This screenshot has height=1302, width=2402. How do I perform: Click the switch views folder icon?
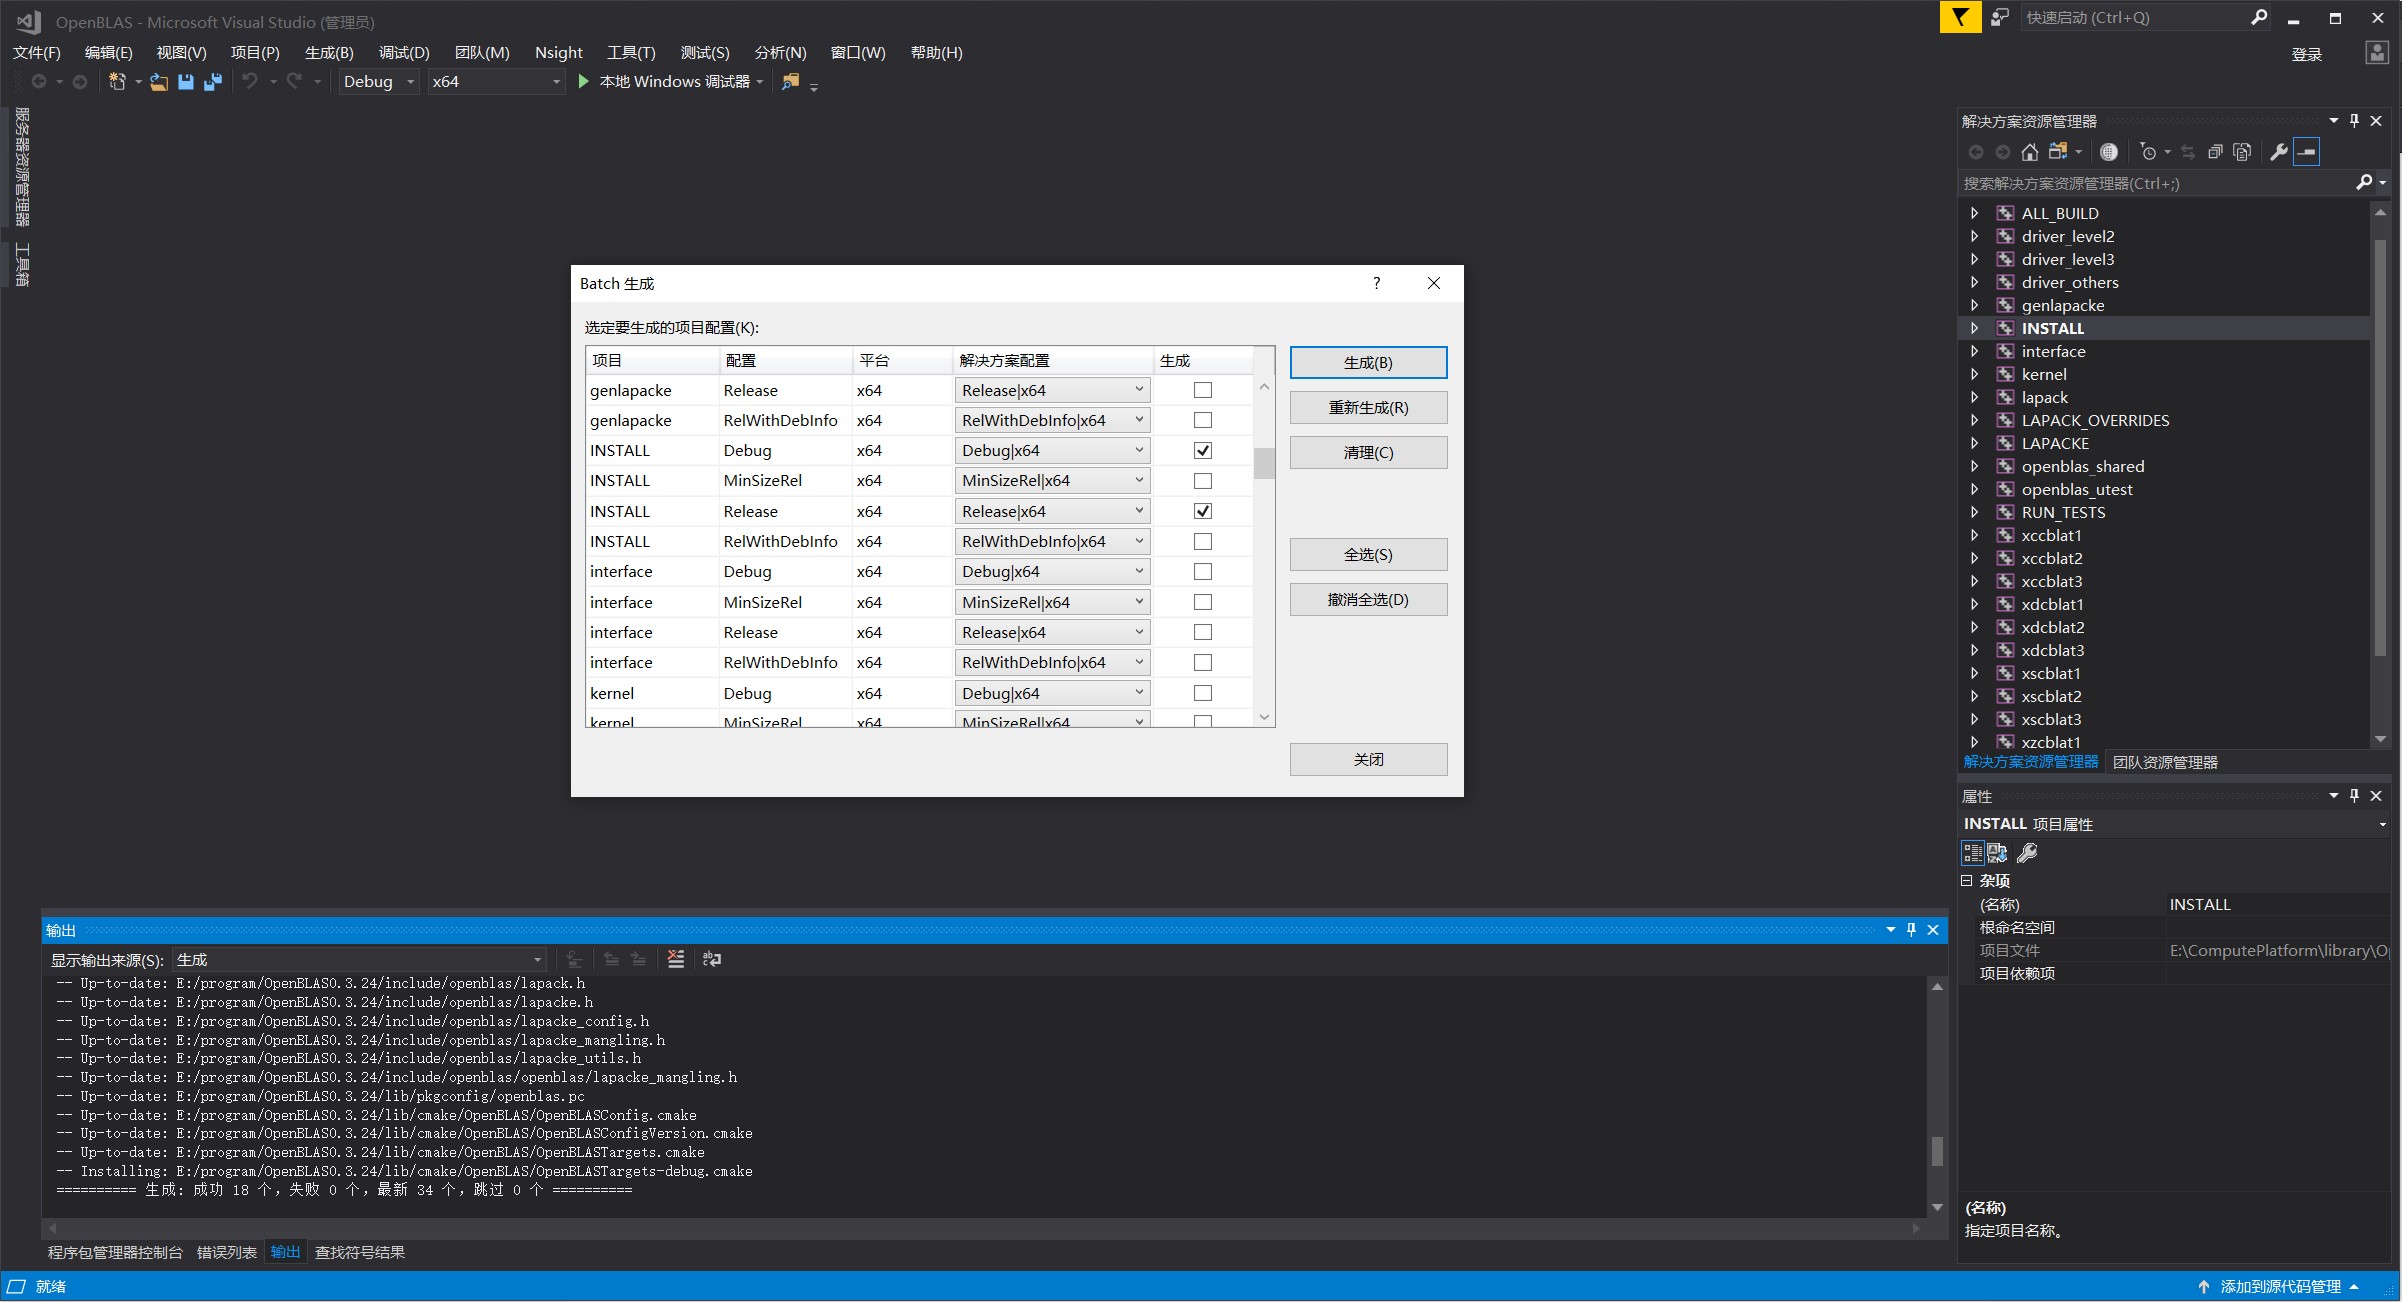pos(2058,152)
